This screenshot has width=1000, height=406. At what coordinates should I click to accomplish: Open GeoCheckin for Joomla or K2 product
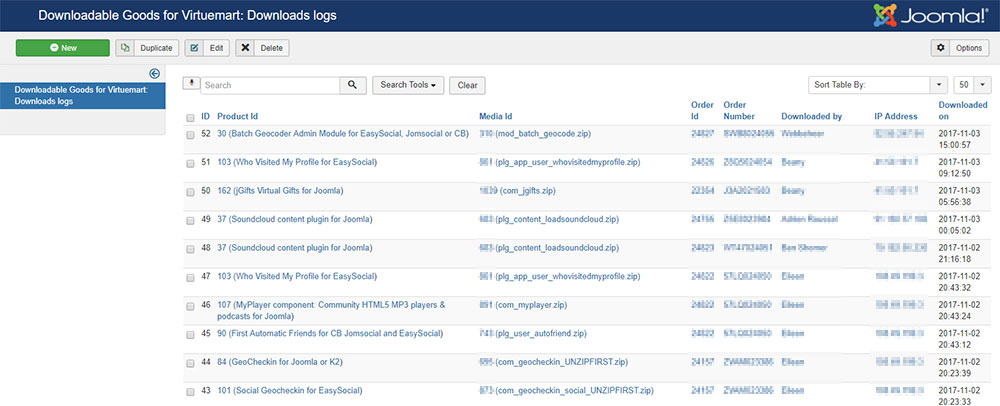coord(280,362)
